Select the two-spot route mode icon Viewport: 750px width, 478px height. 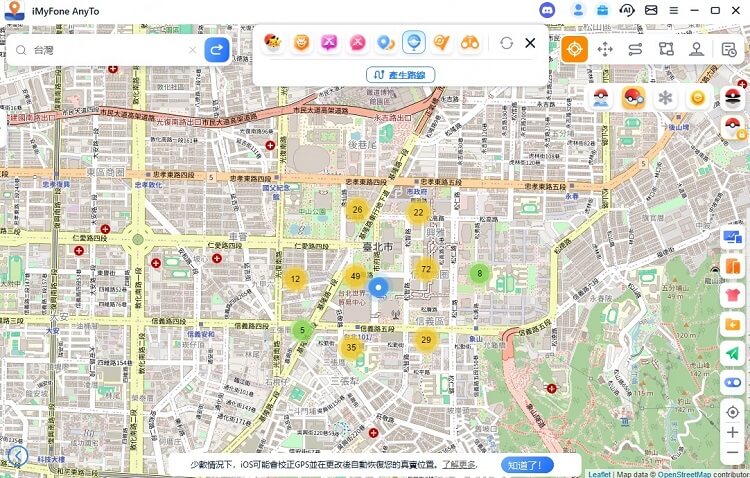[635, 49]
